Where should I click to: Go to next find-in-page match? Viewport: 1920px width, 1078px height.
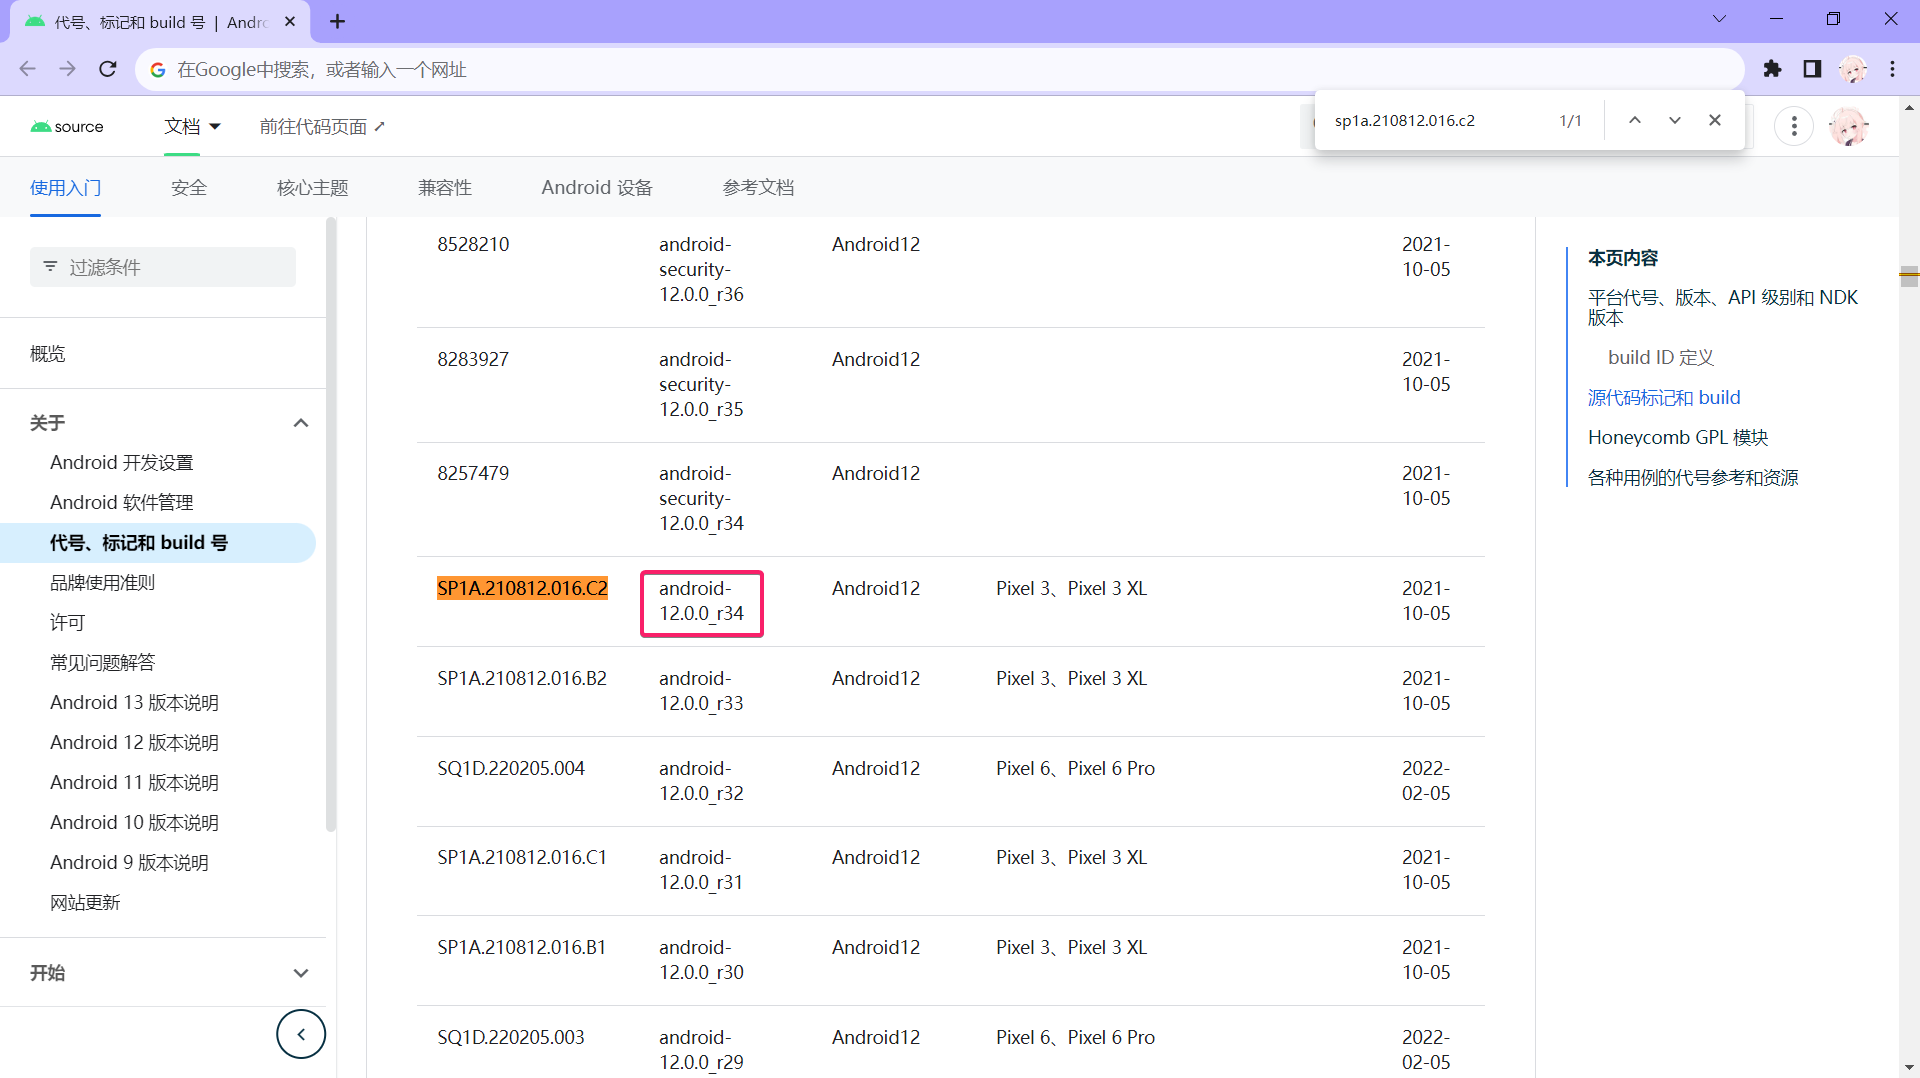(1675, 121)
